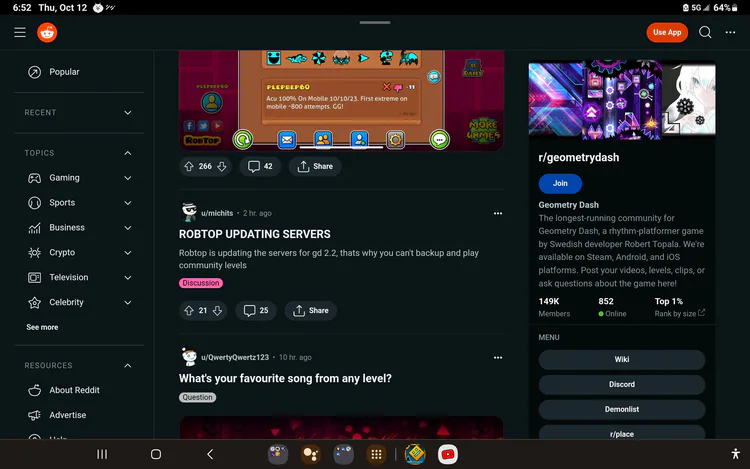
Task: Launch Geometry Dash from the taskbar
Action: tap(415, 454)
